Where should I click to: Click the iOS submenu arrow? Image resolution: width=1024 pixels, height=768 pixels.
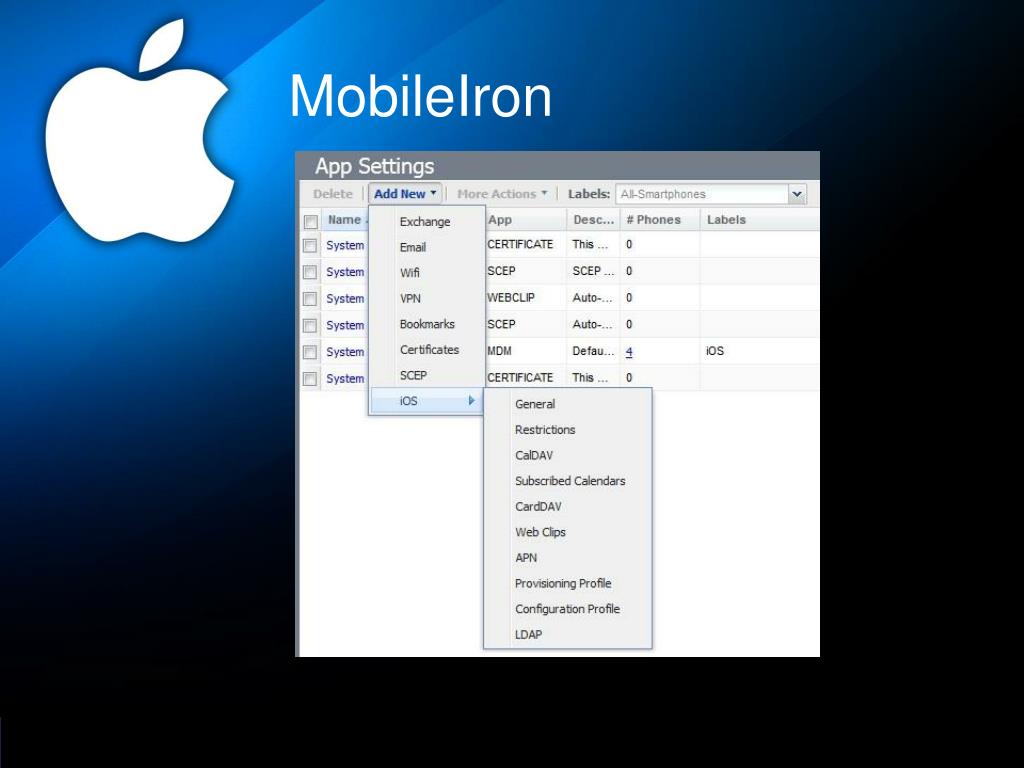pos(472,400)
